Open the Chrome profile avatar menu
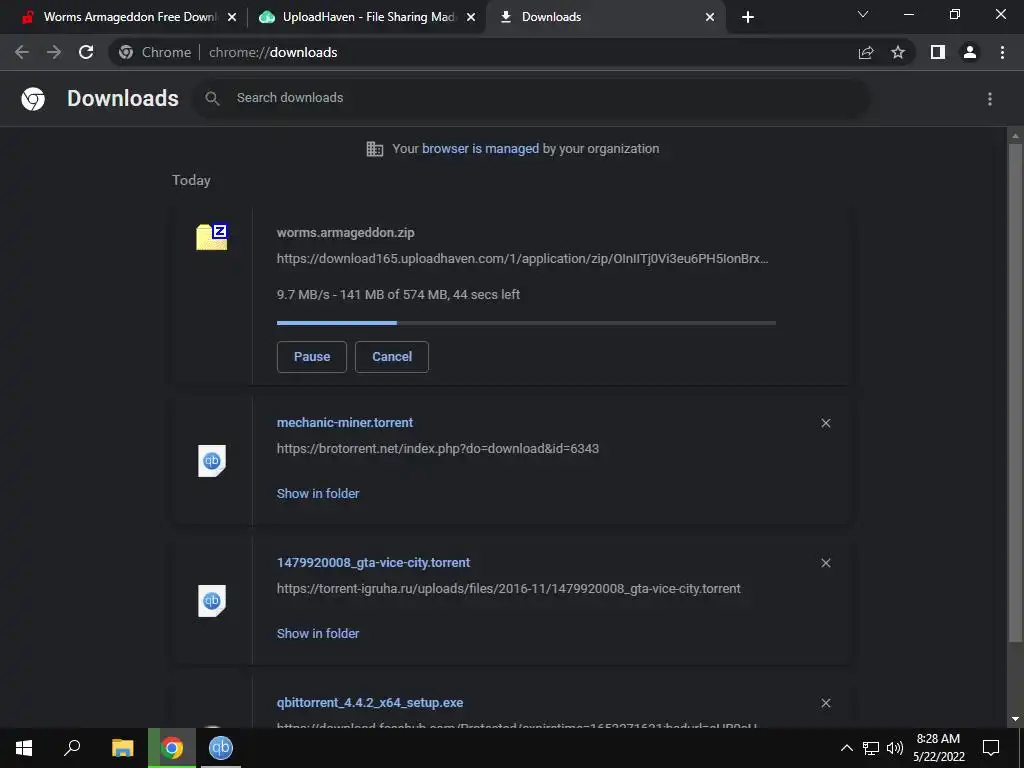1024x768 pixels. click(x=970, y=52)
